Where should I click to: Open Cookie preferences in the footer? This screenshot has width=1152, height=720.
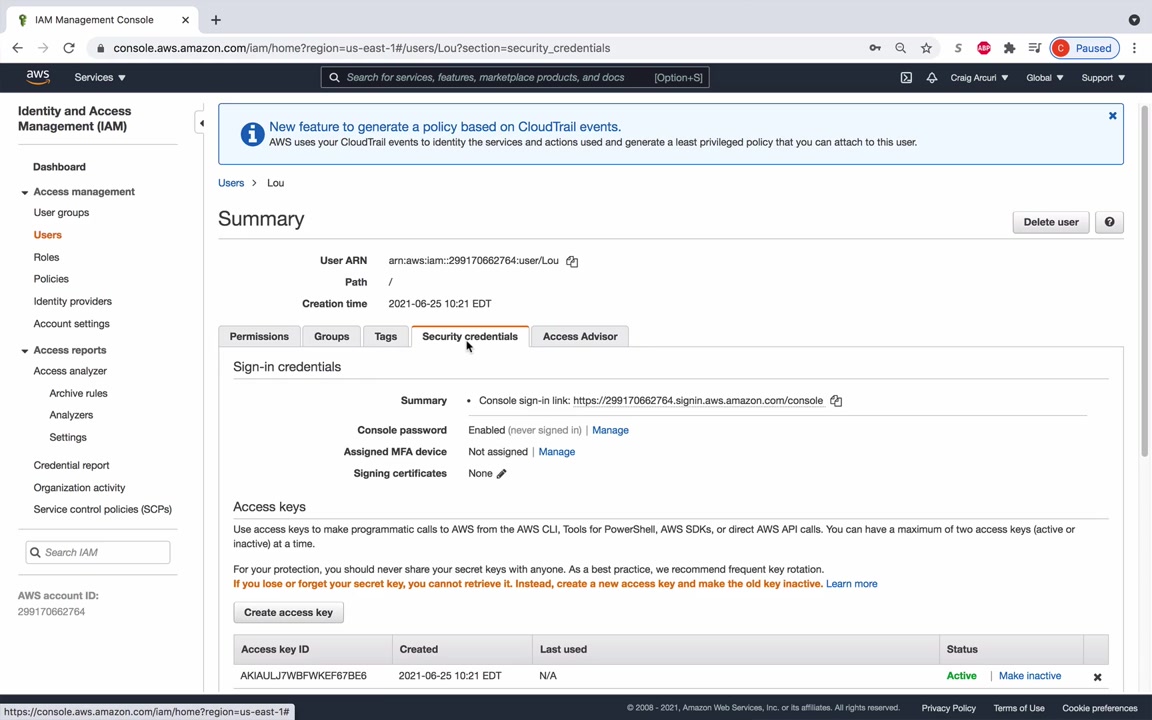point(1100,708)
